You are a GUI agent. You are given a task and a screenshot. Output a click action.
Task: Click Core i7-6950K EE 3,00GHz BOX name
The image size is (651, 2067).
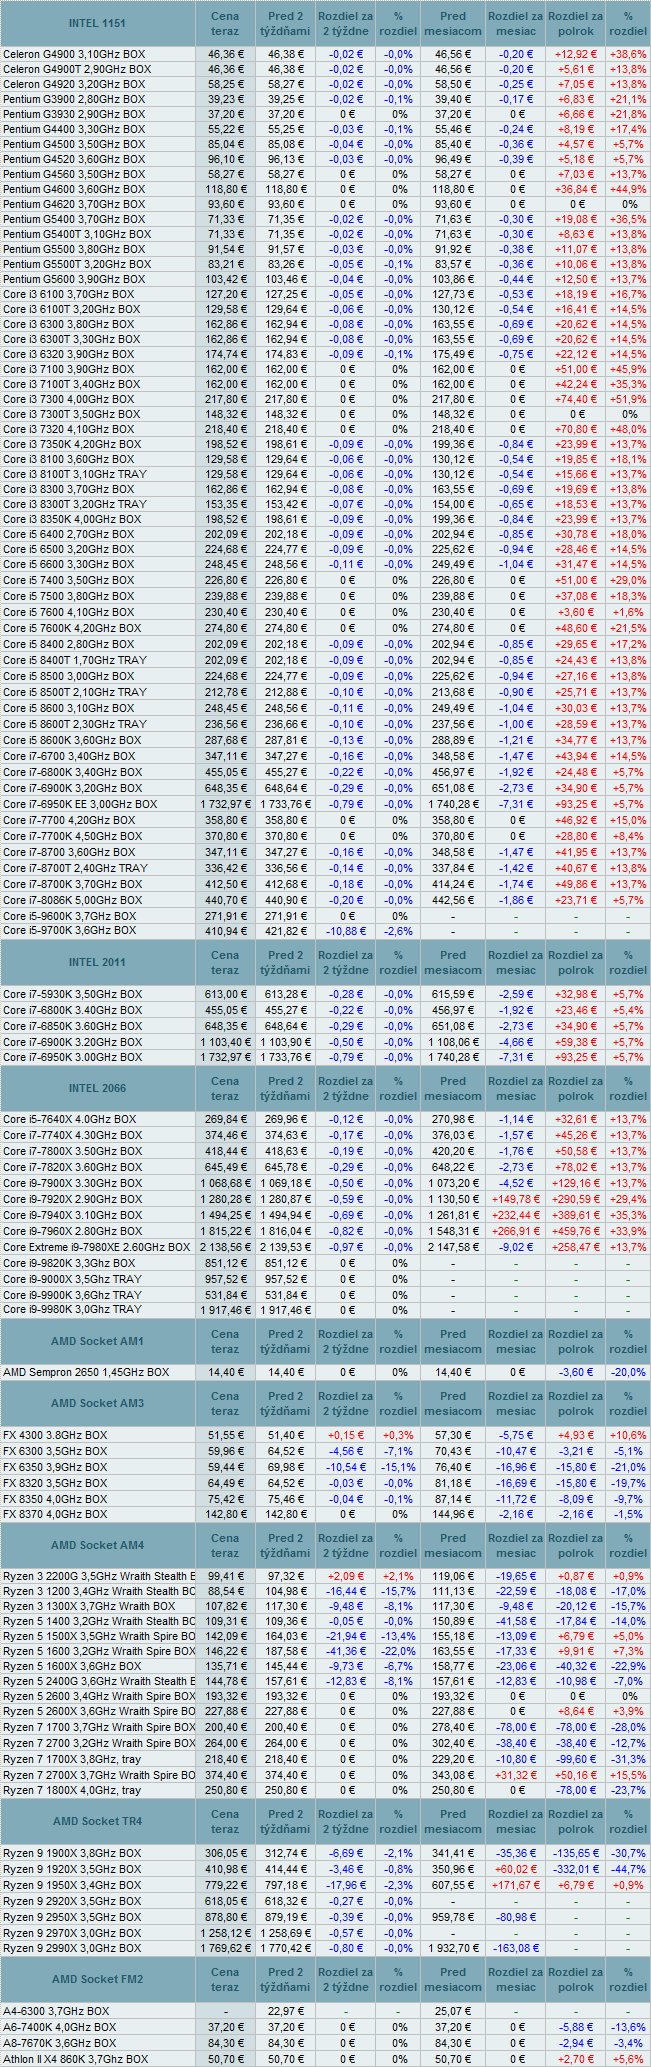[80, 804]
